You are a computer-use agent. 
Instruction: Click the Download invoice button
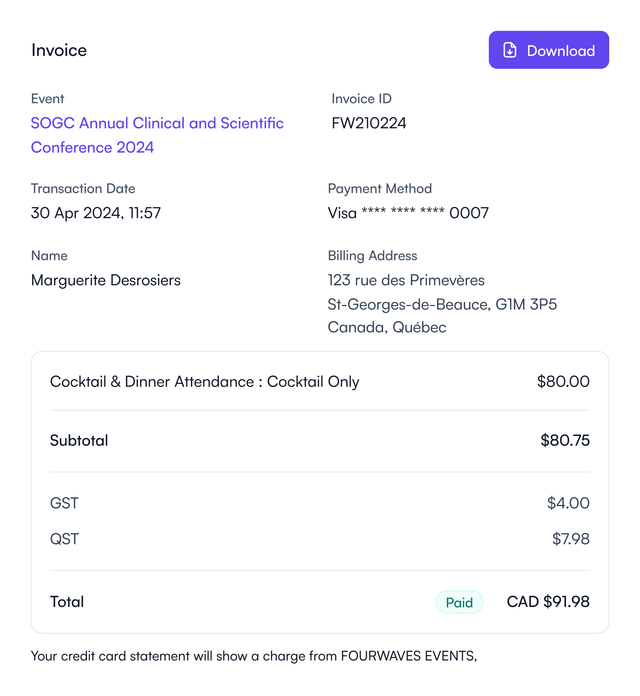(549, 50)
